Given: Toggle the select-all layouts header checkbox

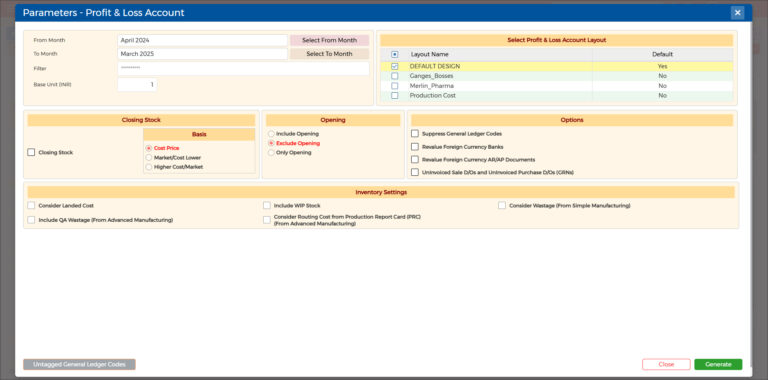Looking at the screenshot, I should coord(395,54).
